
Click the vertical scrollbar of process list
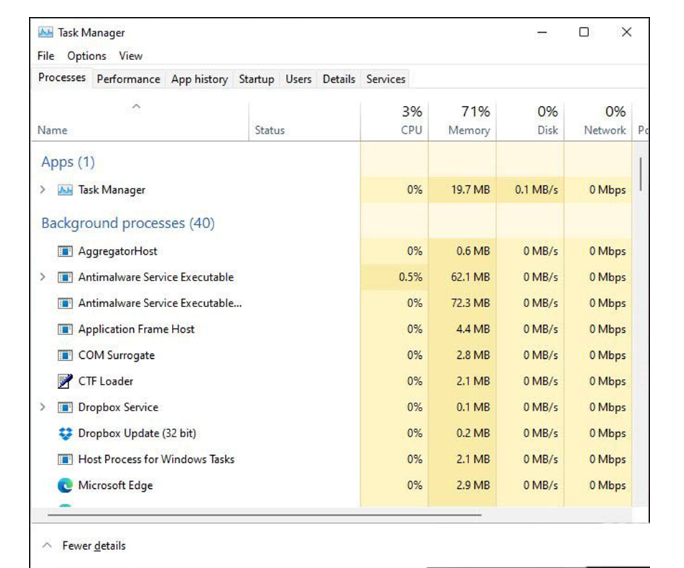coord(640,176)
